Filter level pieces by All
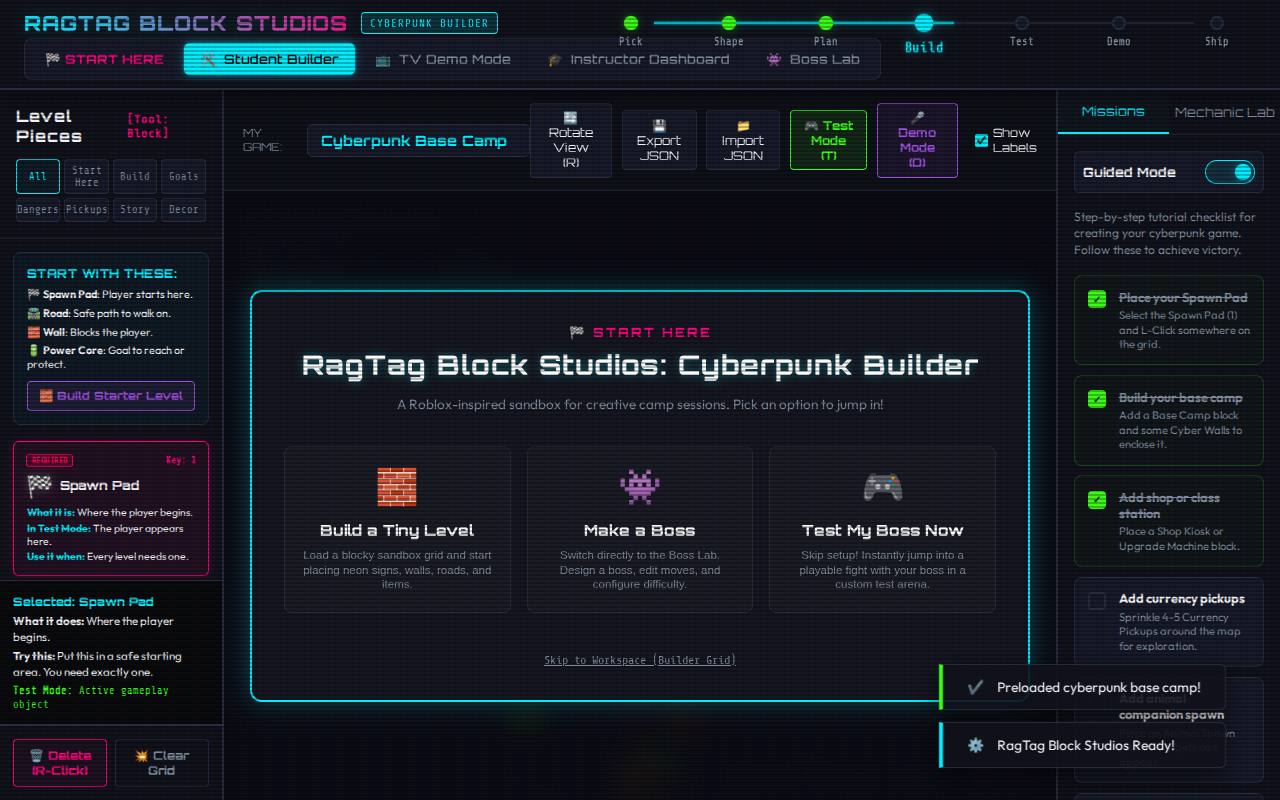This screenshot has width=1280, height=800. tap(38, 176)
